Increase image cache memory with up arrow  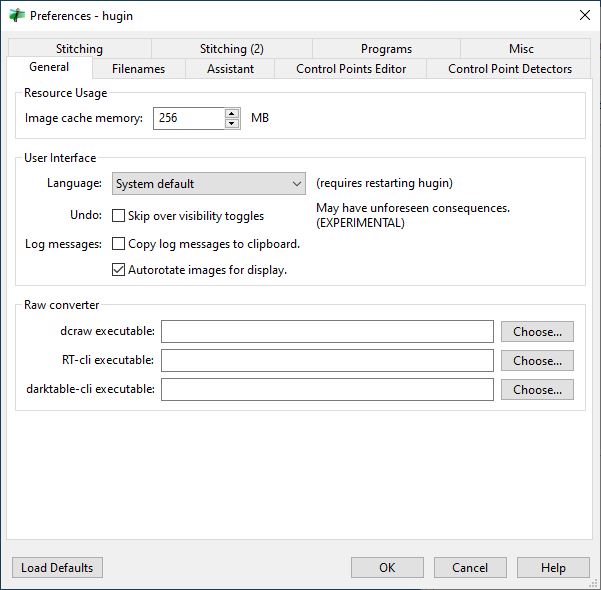point(232,113)
